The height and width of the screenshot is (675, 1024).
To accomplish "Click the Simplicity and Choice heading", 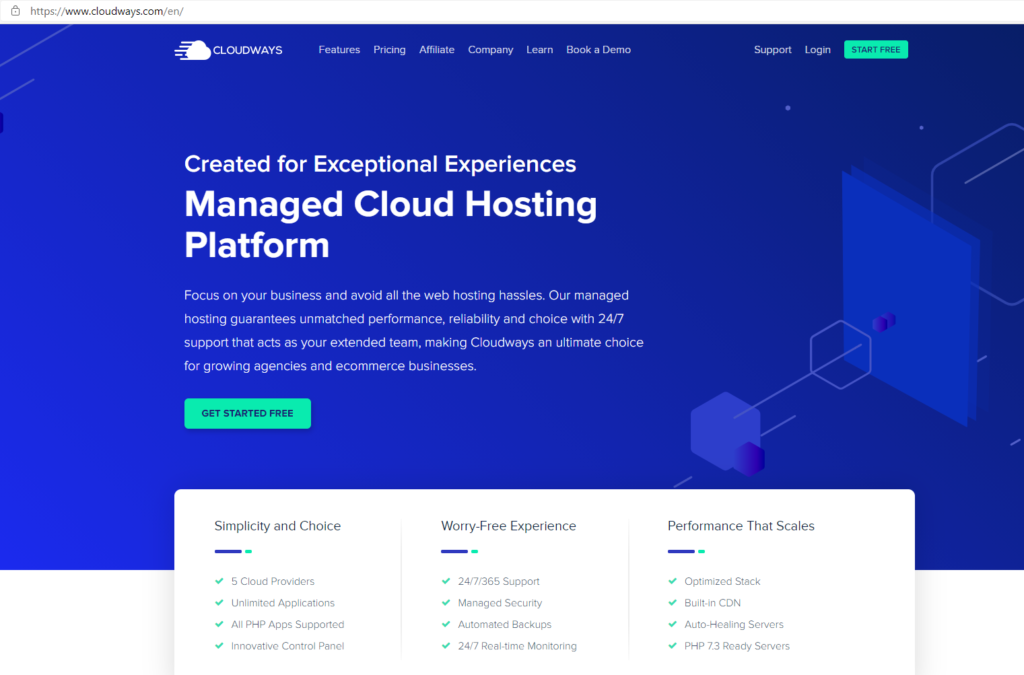I will 278,526.
